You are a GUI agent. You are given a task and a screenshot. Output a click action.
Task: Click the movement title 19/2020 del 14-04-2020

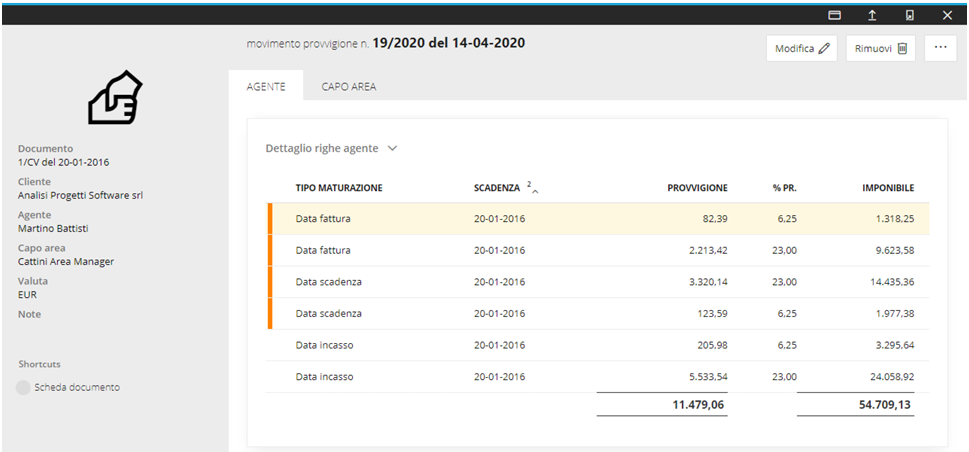pyautogui.click(x=449, y=43)
